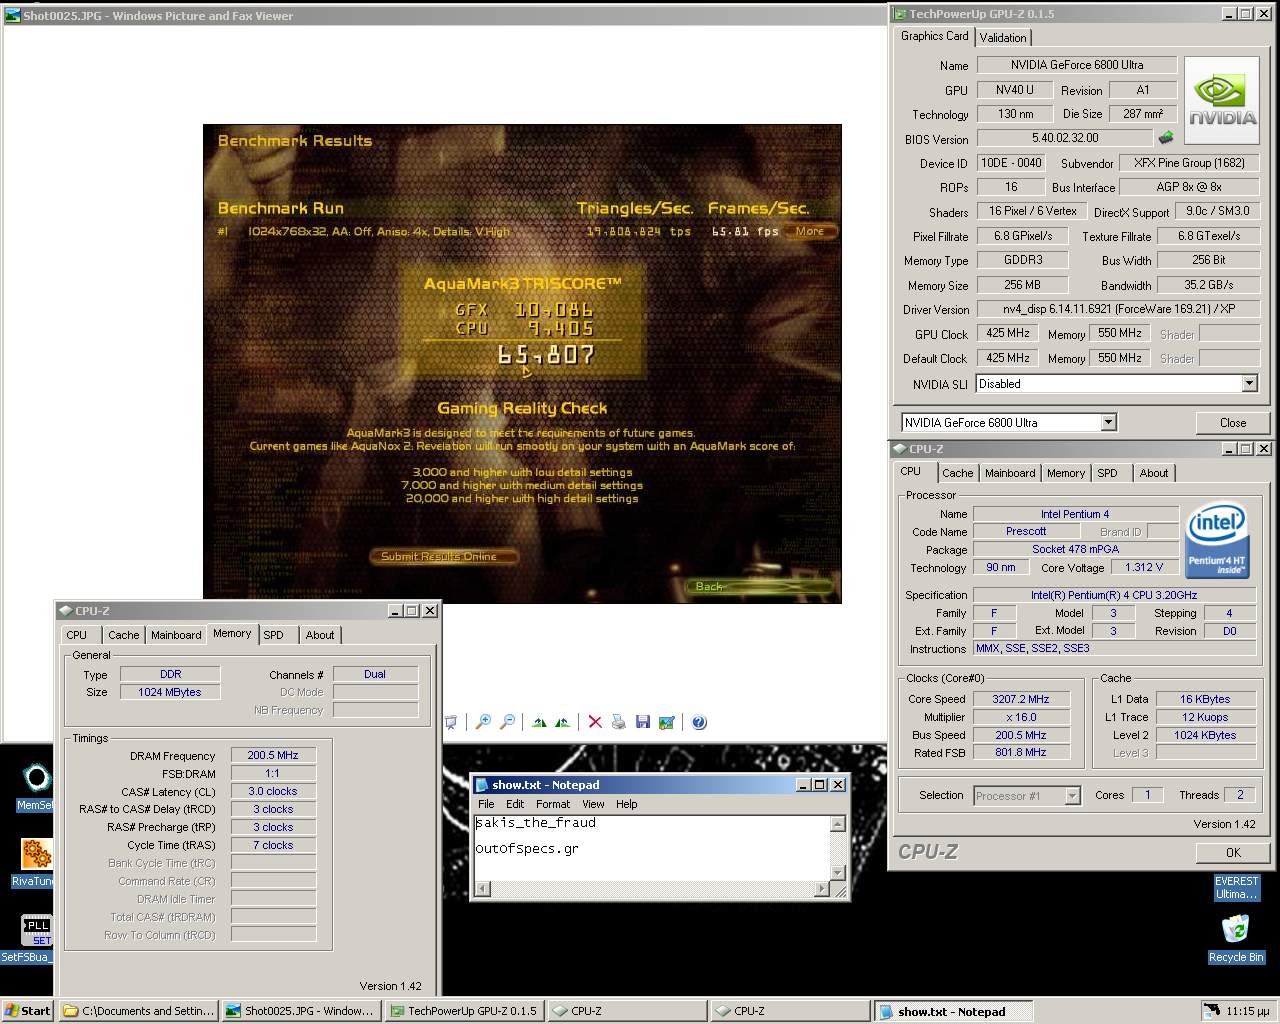Viewport: 1280px width, 1024px height.
Task: Print the picture
Action: click(619, 722)
